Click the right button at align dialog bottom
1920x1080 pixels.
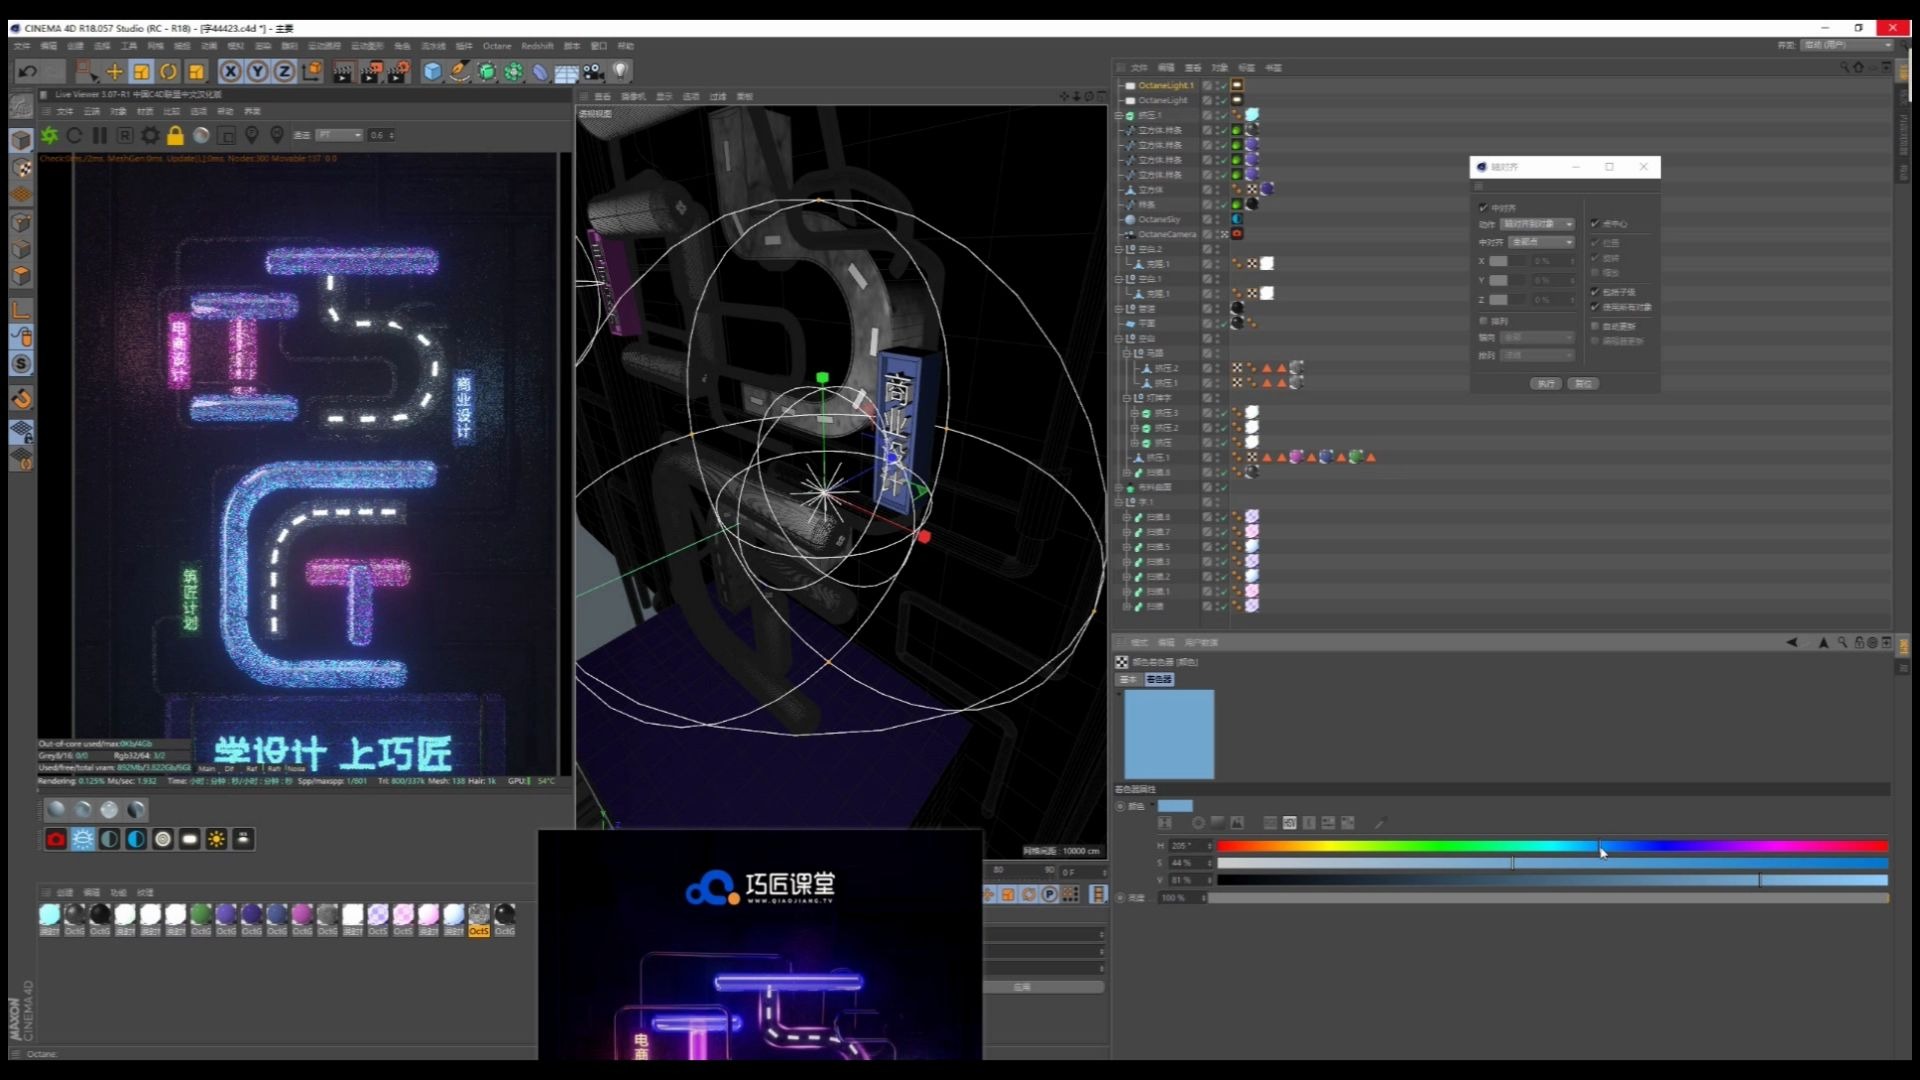pyautogui.click(x=1582, y=384)
